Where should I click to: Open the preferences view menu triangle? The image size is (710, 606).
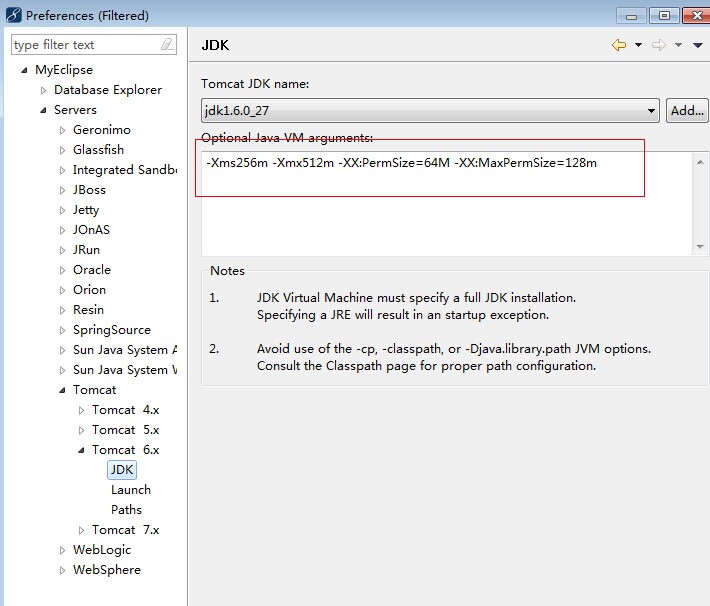[x=698, y=45]
